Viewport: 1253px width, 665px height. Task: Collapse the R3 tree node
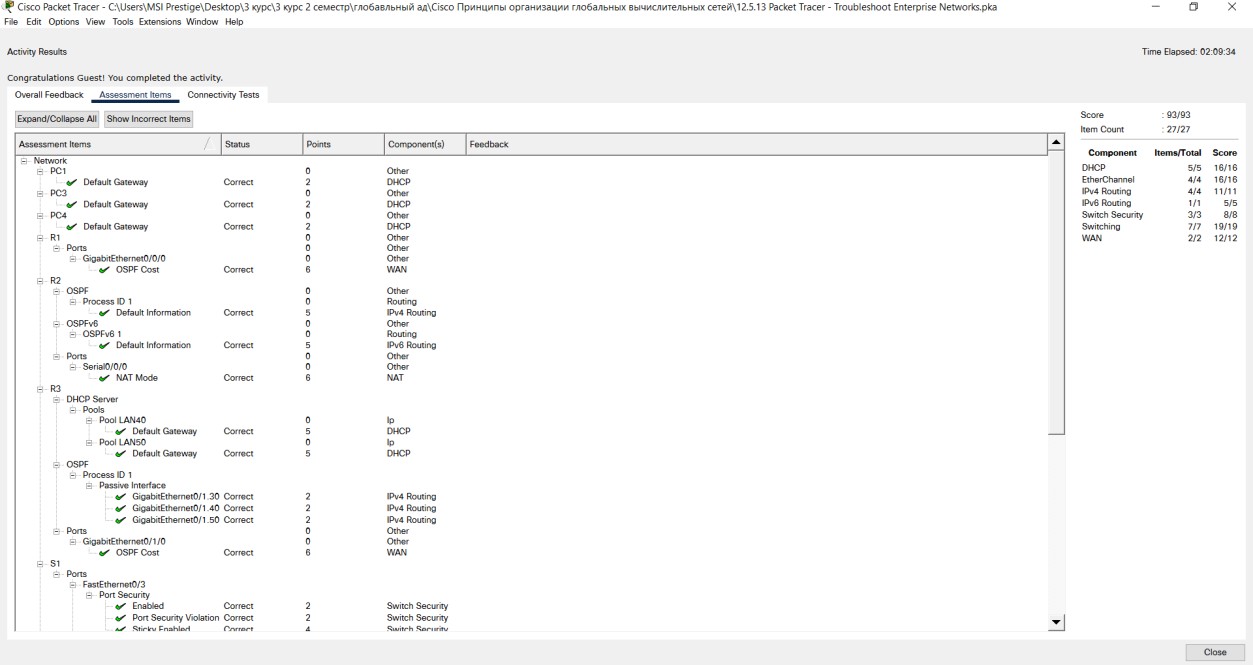click(x=40, y=389)
